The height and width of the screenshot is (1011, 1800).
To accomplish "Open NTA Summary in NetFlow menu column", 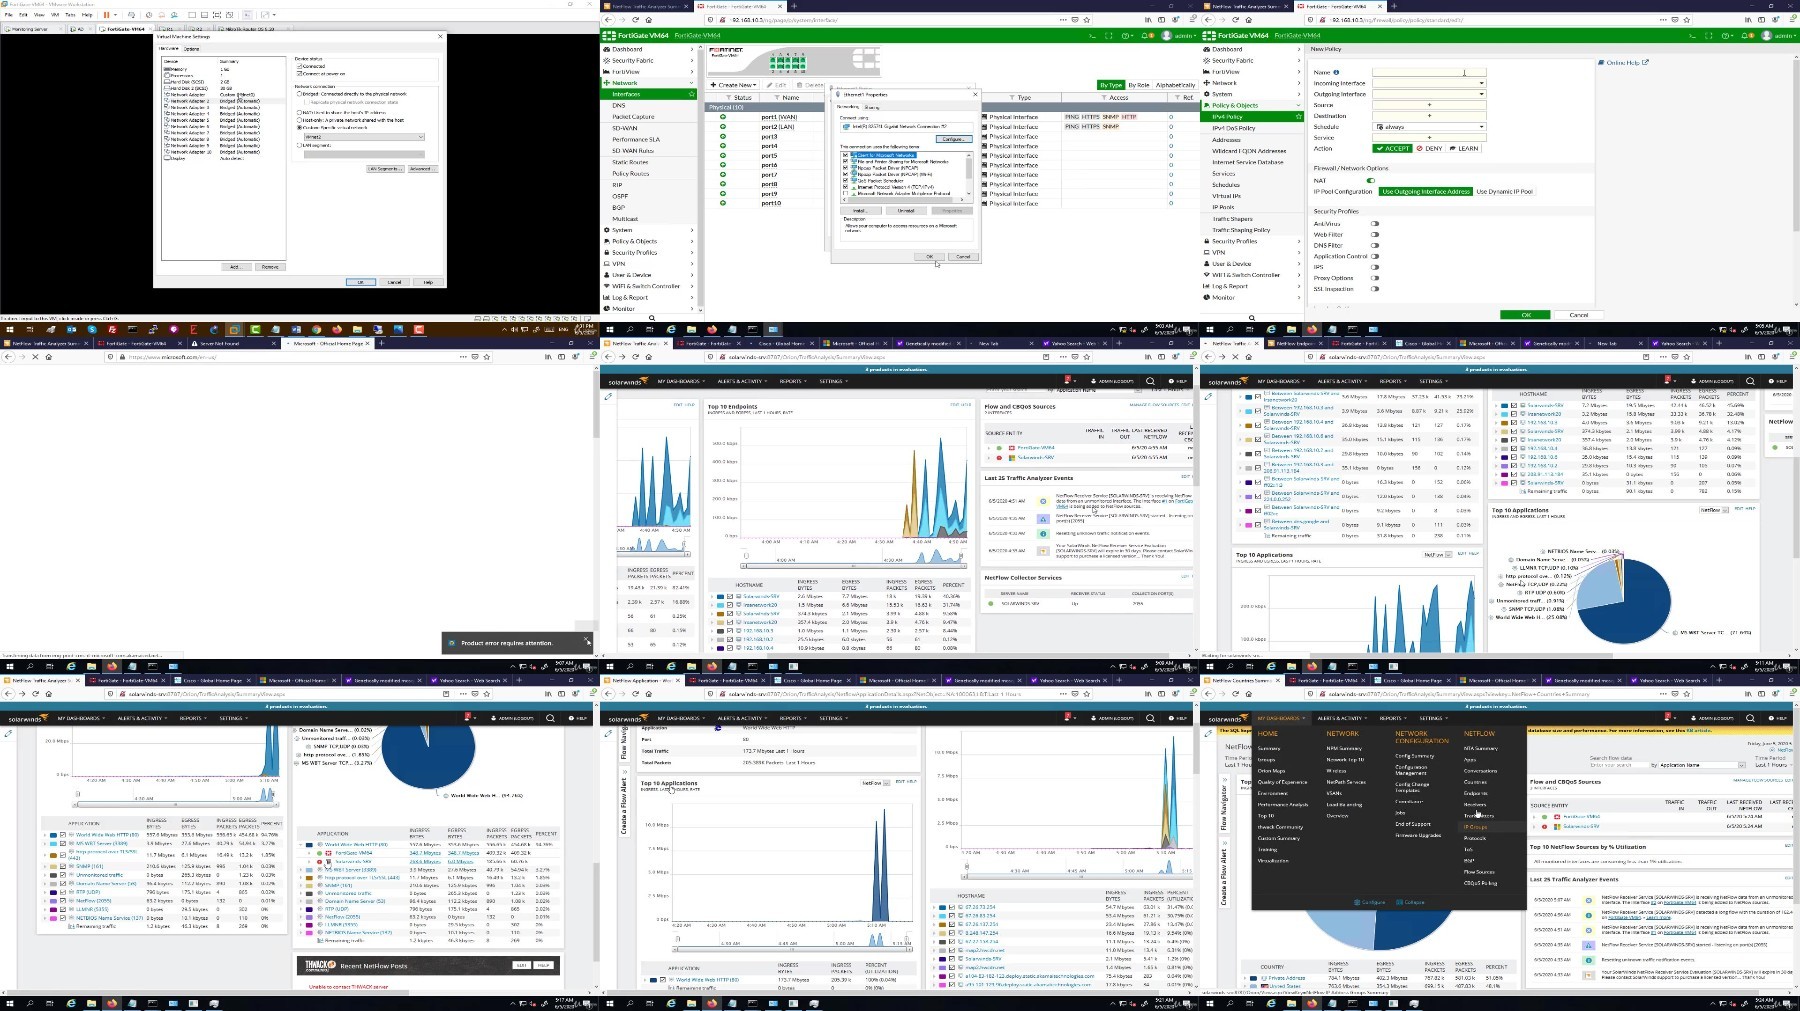I will 1481,748.
